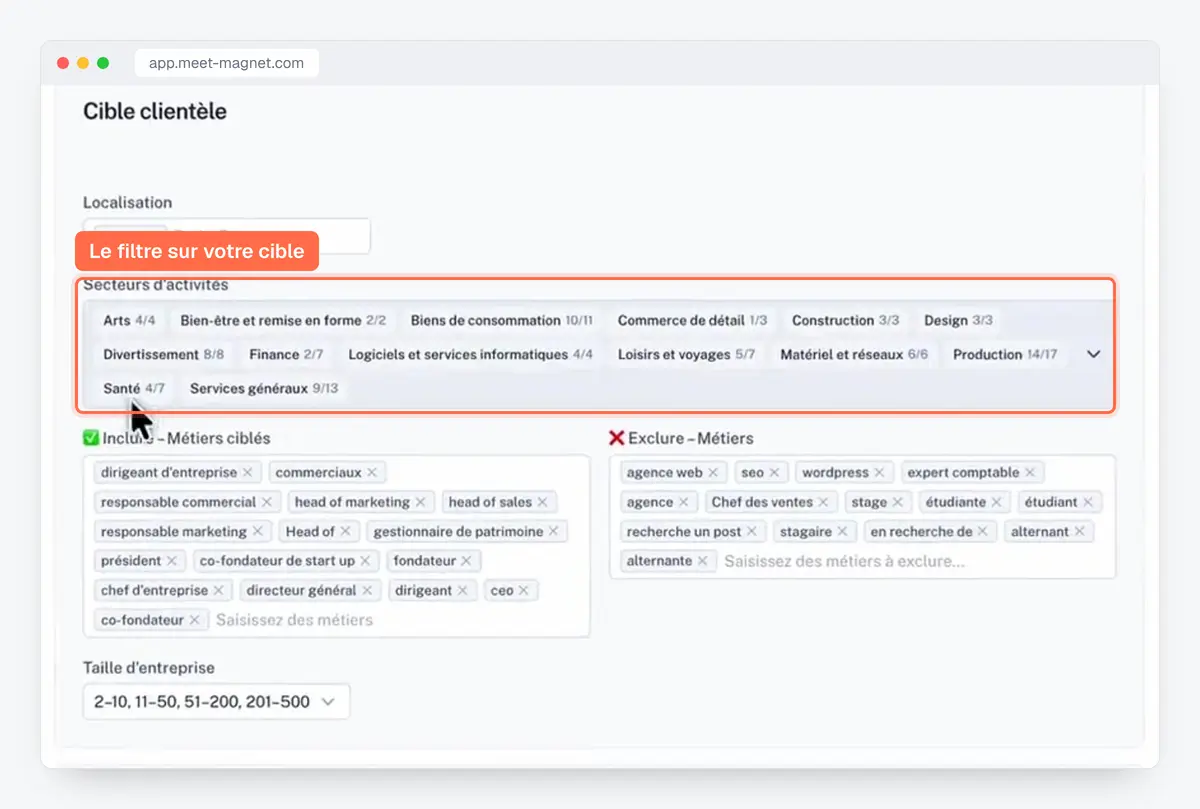Remove the 'ceo' tag x icon
This screenshot has height=809, width=1200.
coord(523,590)
